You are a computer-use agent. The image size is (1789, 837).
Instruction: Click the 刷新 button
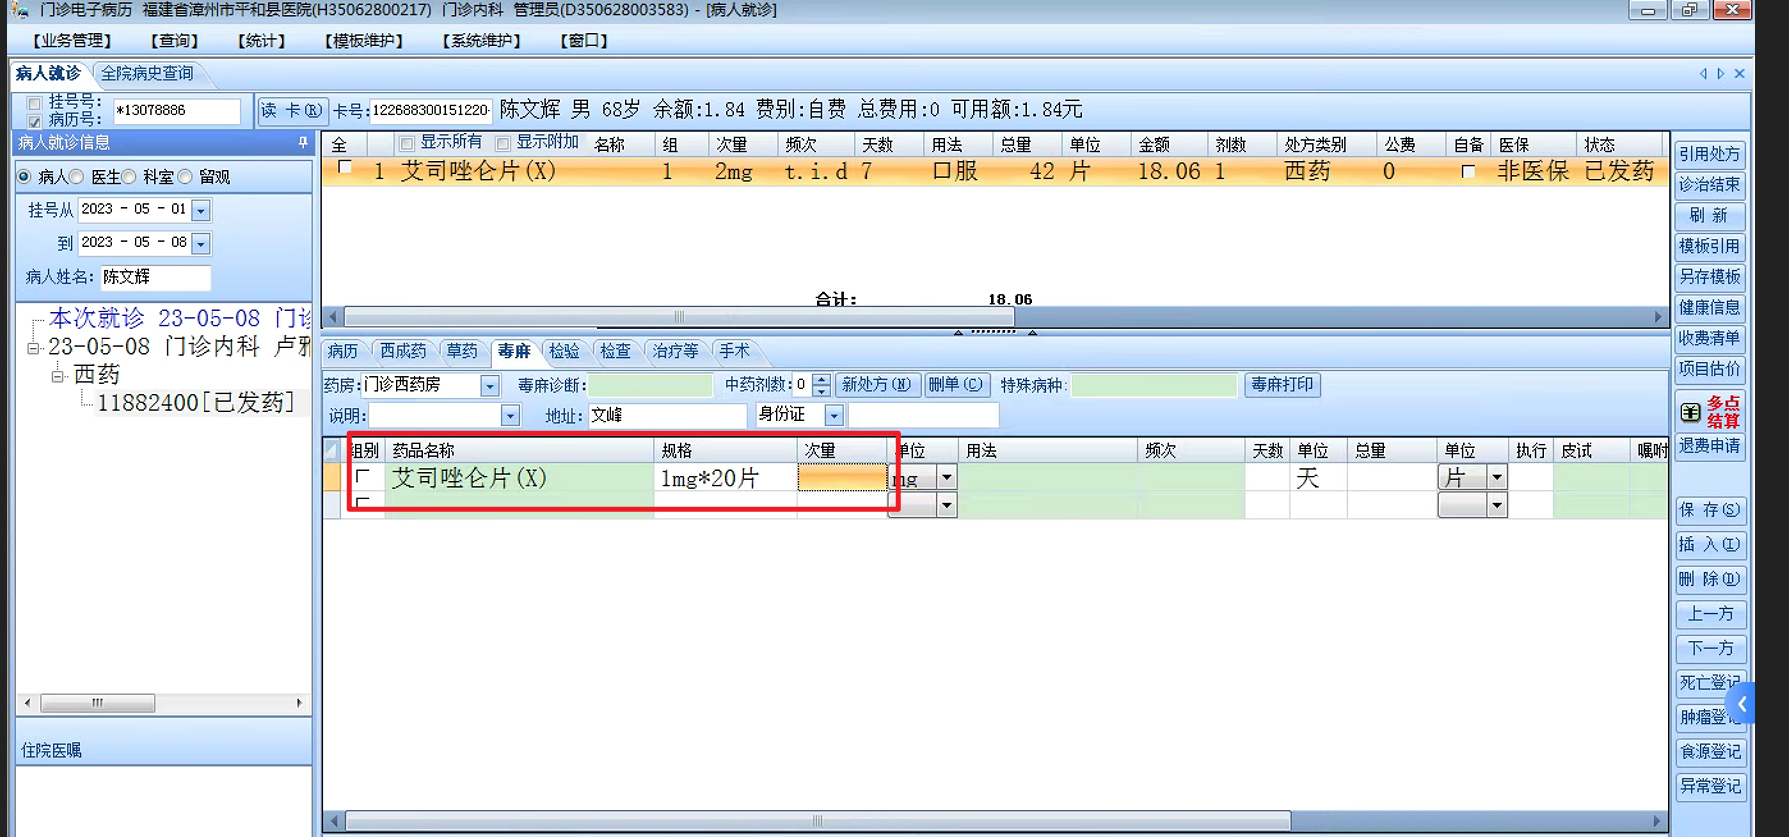pyautogui.click(x=1710, y=216)
